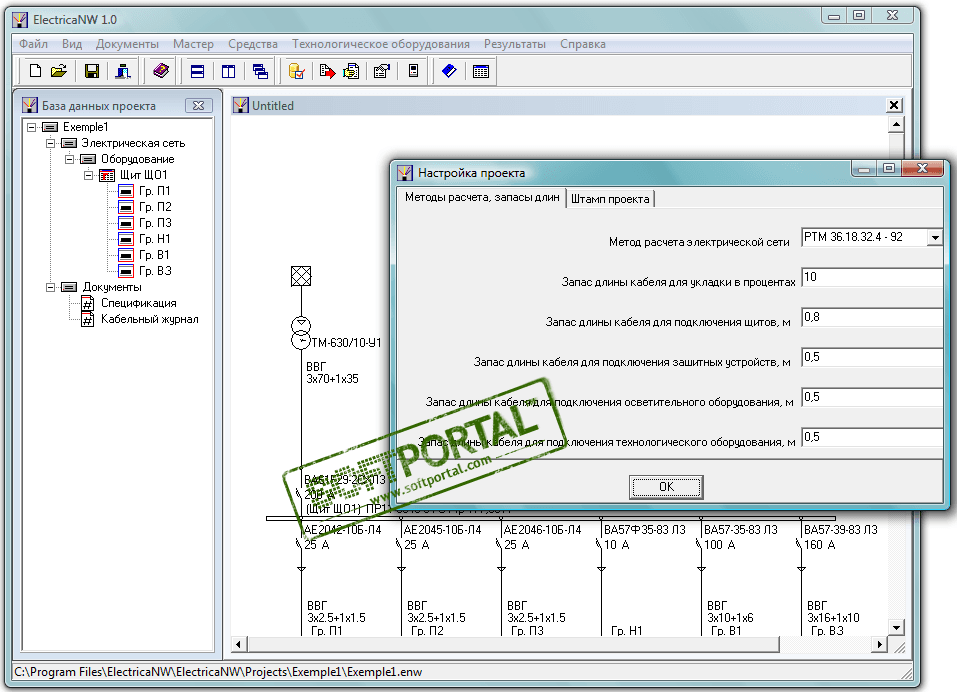The image size is (957, 692).
Task: Open the Средства menu
Action: pyautogui.click(x=253, y=44)
